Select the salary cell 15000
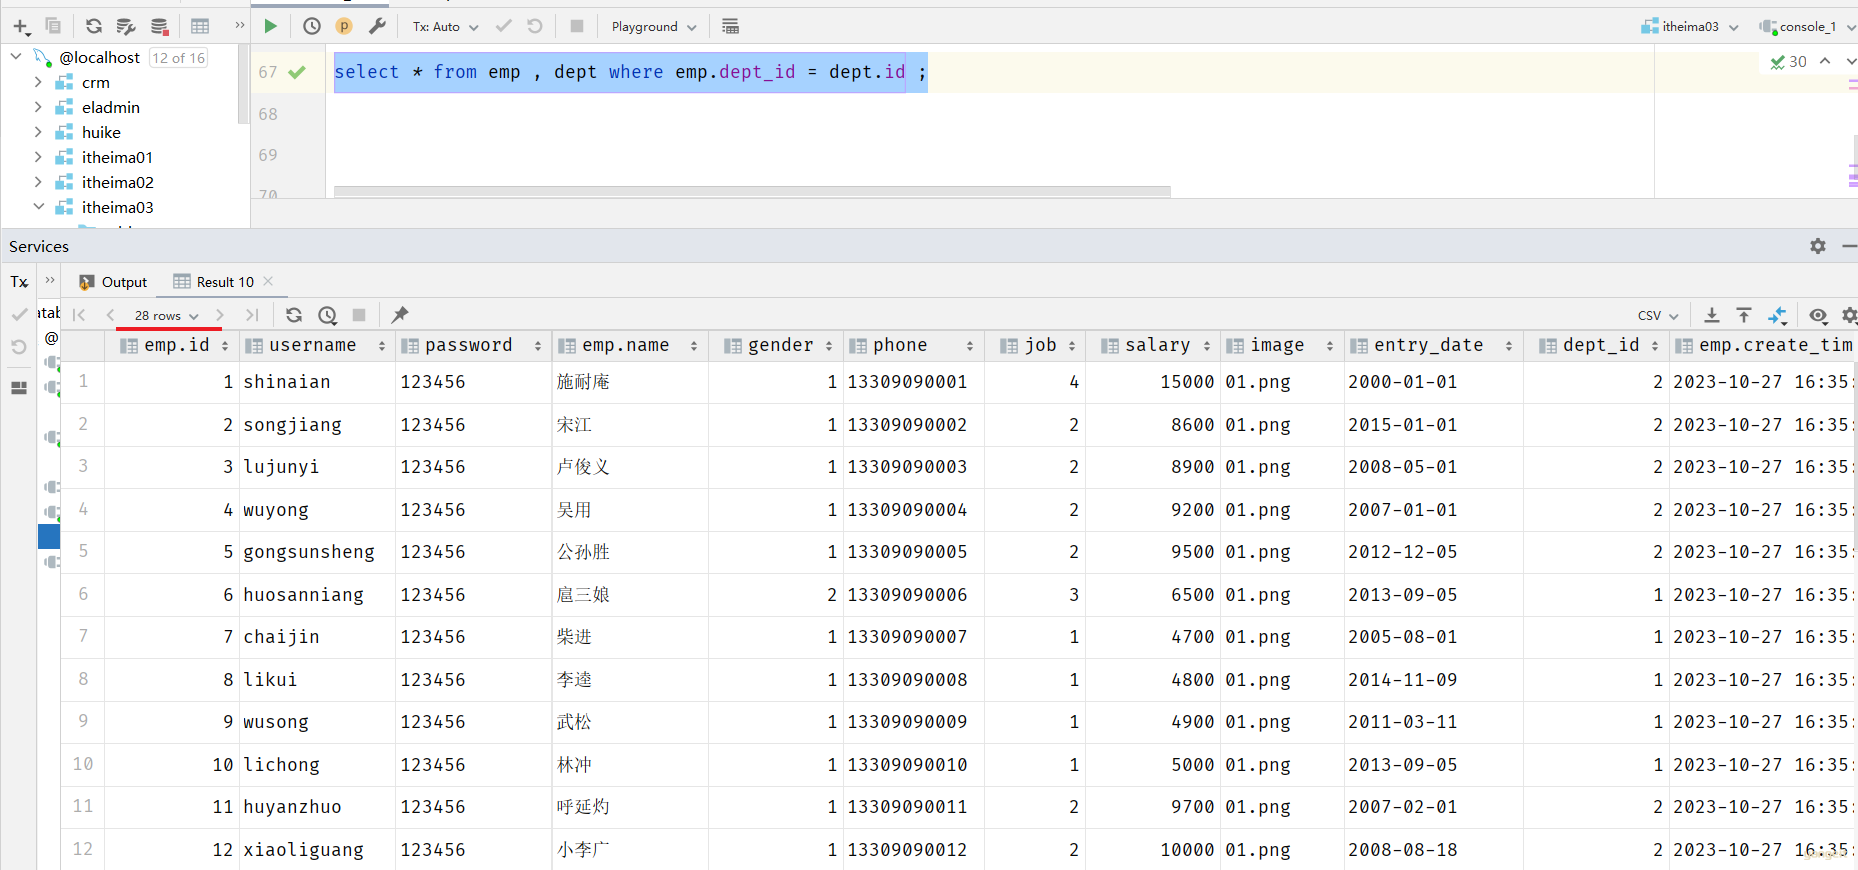 (1153, 382)
